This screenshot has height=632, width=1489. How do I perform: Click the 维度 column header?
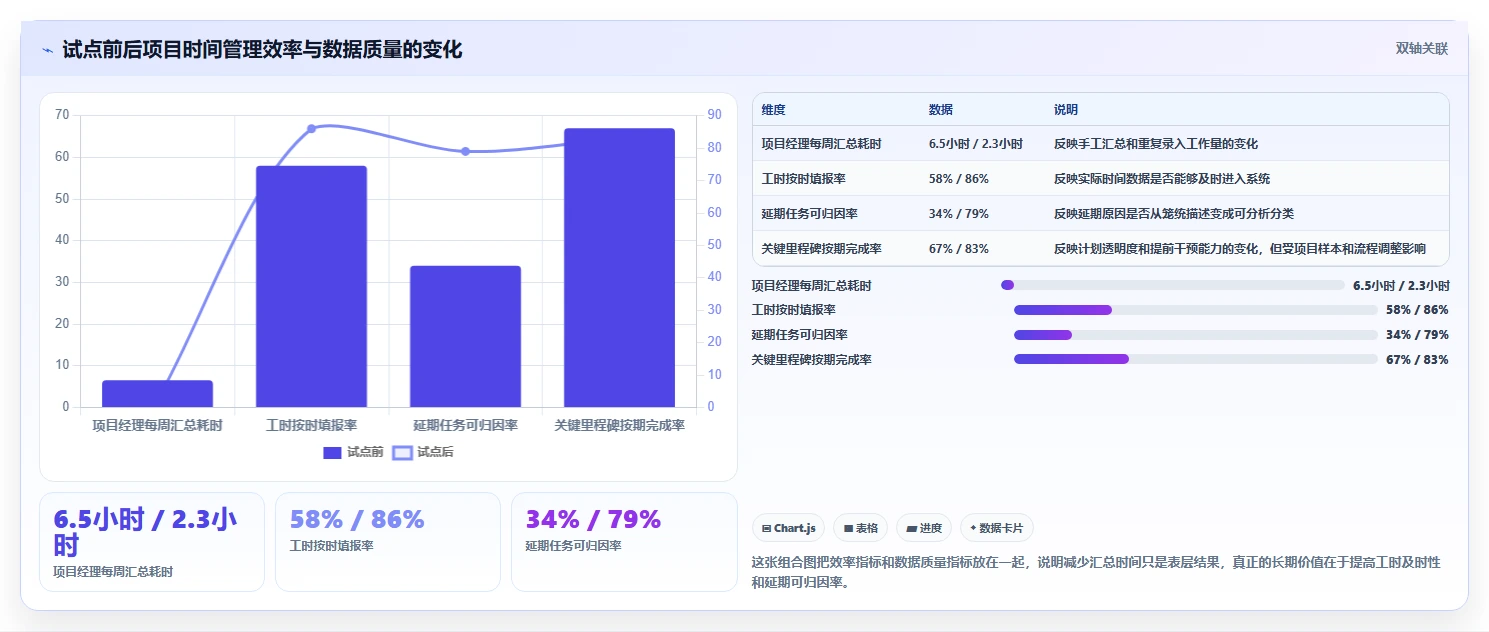pos(773,110)
